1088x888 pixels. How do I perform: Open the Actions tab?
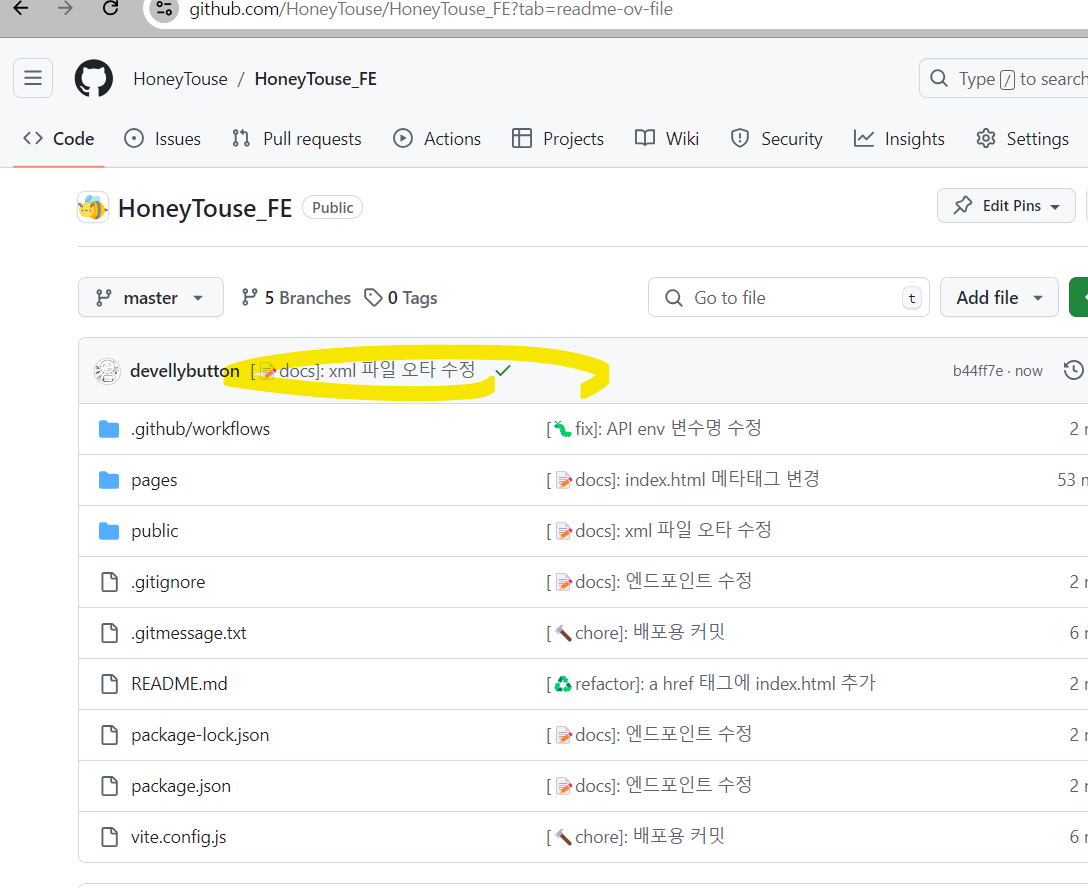tap(437, 139)
